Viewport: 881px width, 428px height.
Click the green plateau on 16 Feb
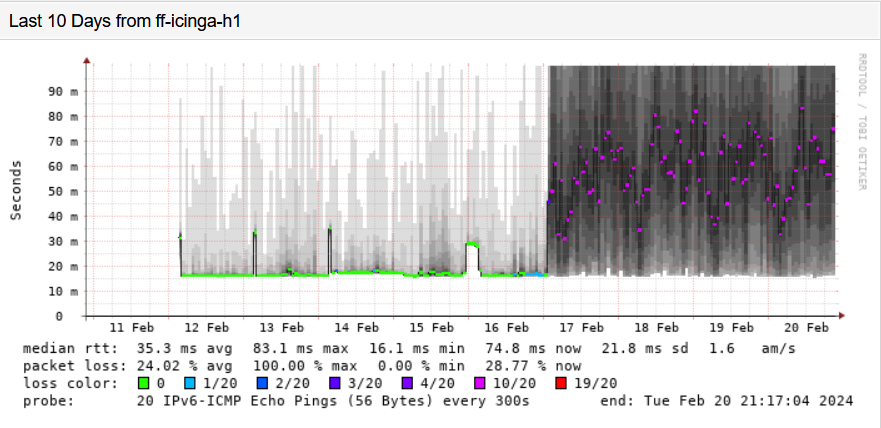473,244
